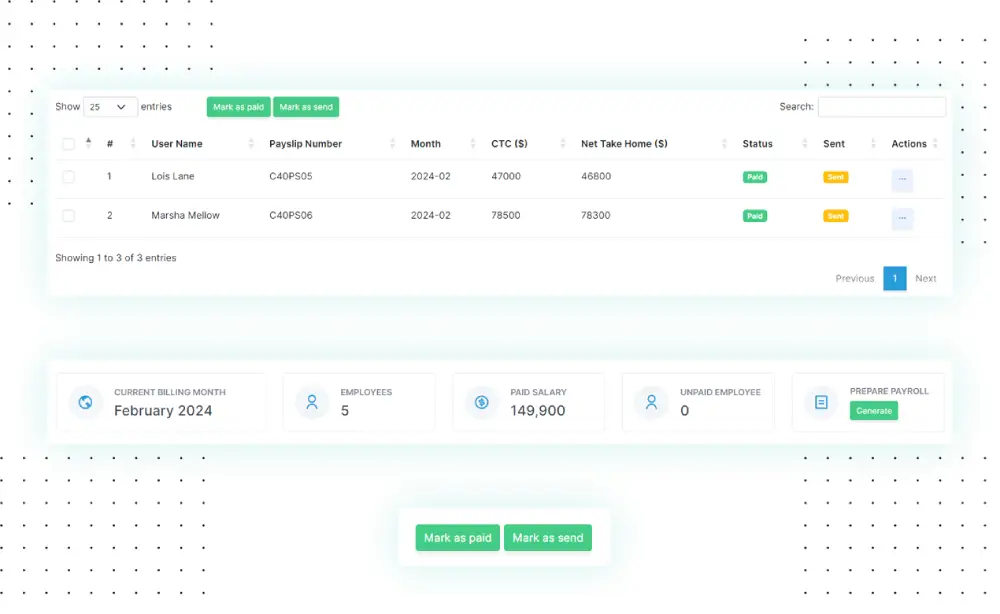Toggle the select-all checkbox in table header
Viewport: 1000px width, 614px height.
point(68,143)
